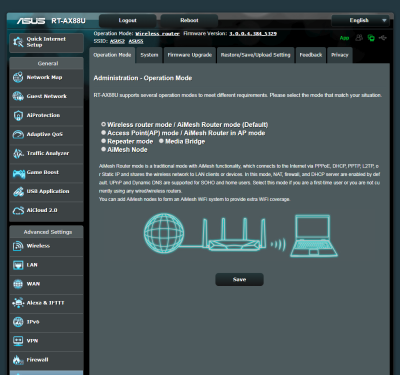Click the App status indicator
400x375 pixels.
click(x=344, y=38)
